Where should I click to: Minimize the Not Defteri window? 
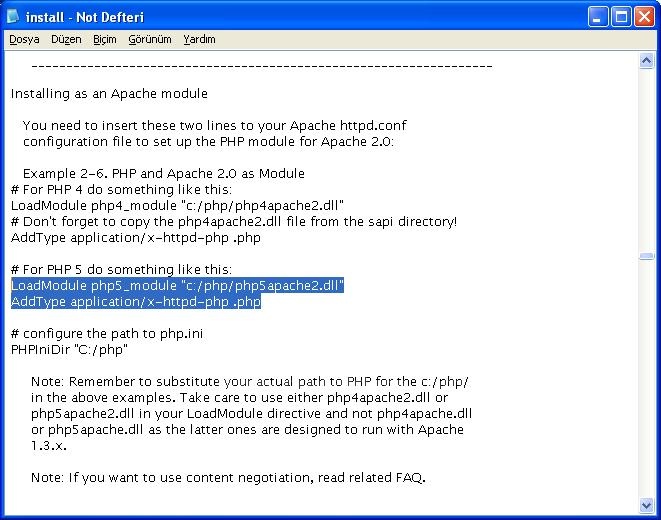[598, 15]
